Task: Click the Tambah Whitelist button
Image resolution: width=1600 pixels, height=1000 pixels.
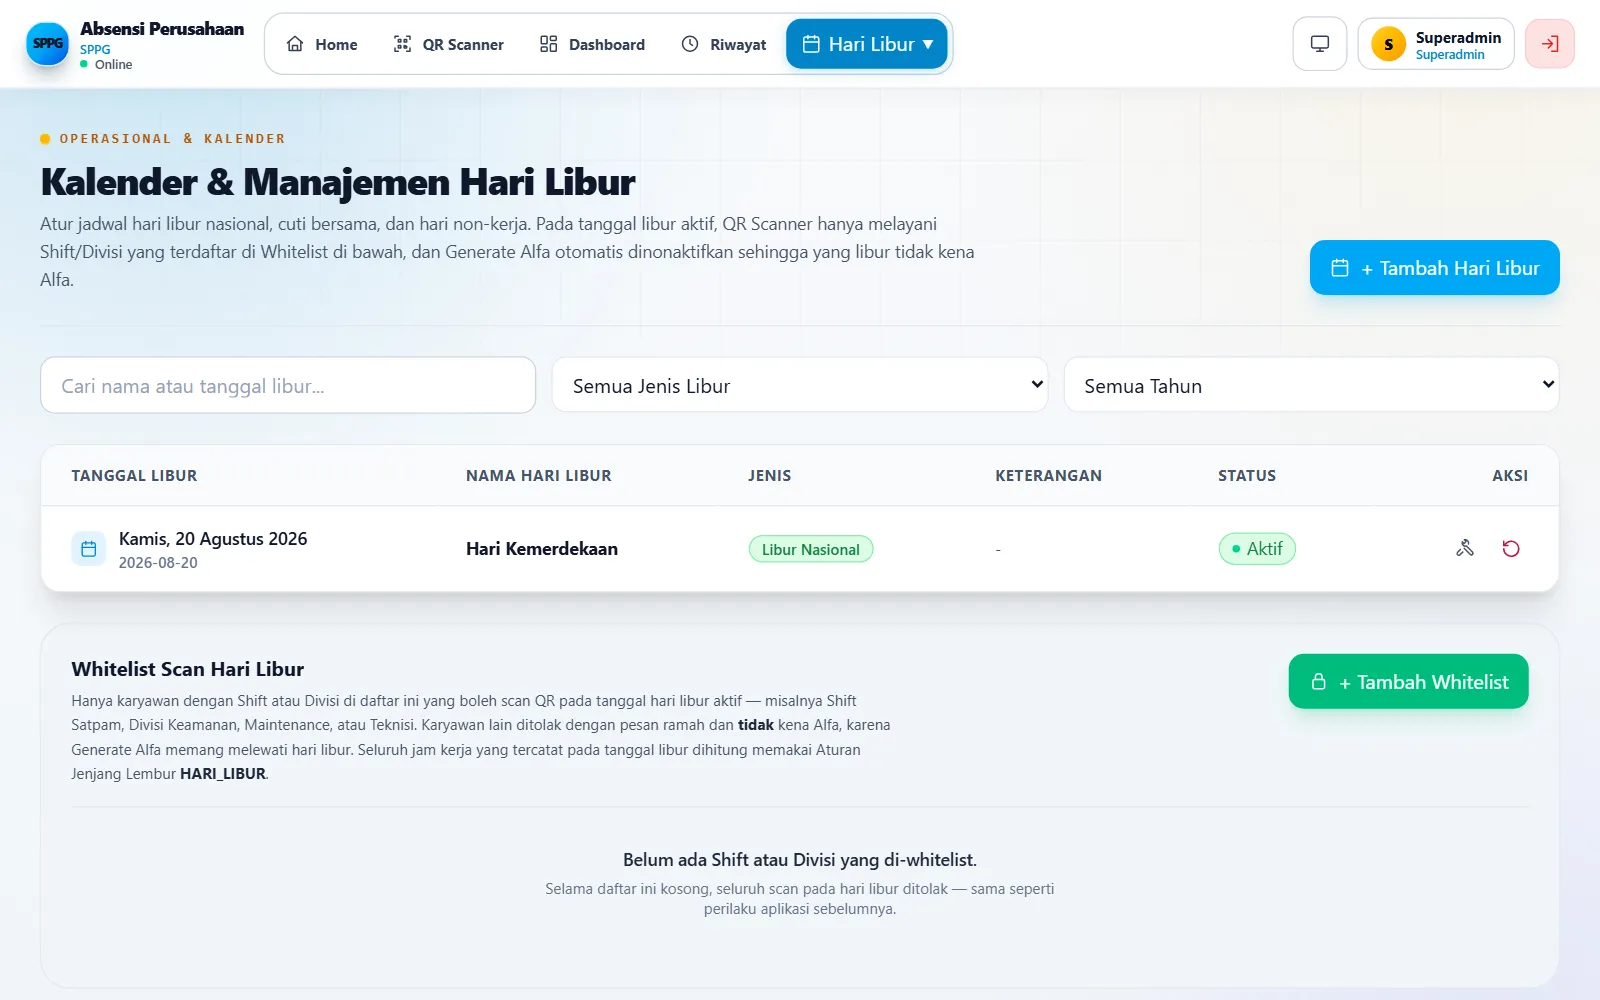Action: (1409, 682)
